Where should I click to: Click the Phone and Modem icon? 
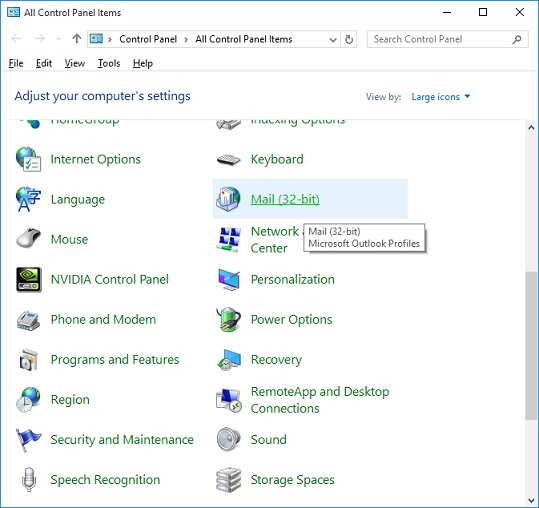[29, 320]
